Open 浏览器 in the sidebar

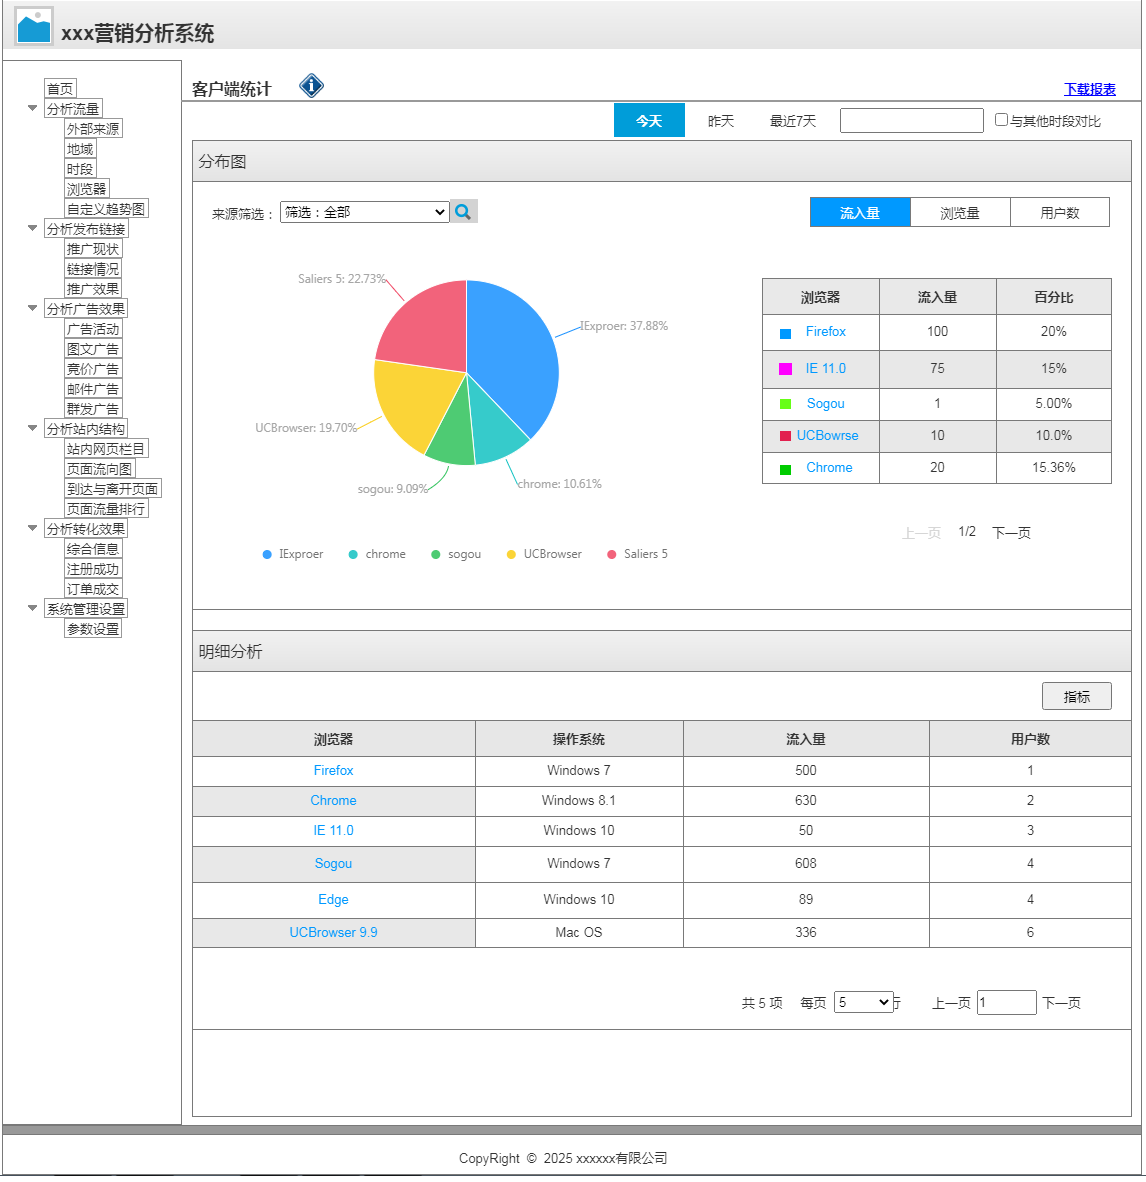coord(87,188)
